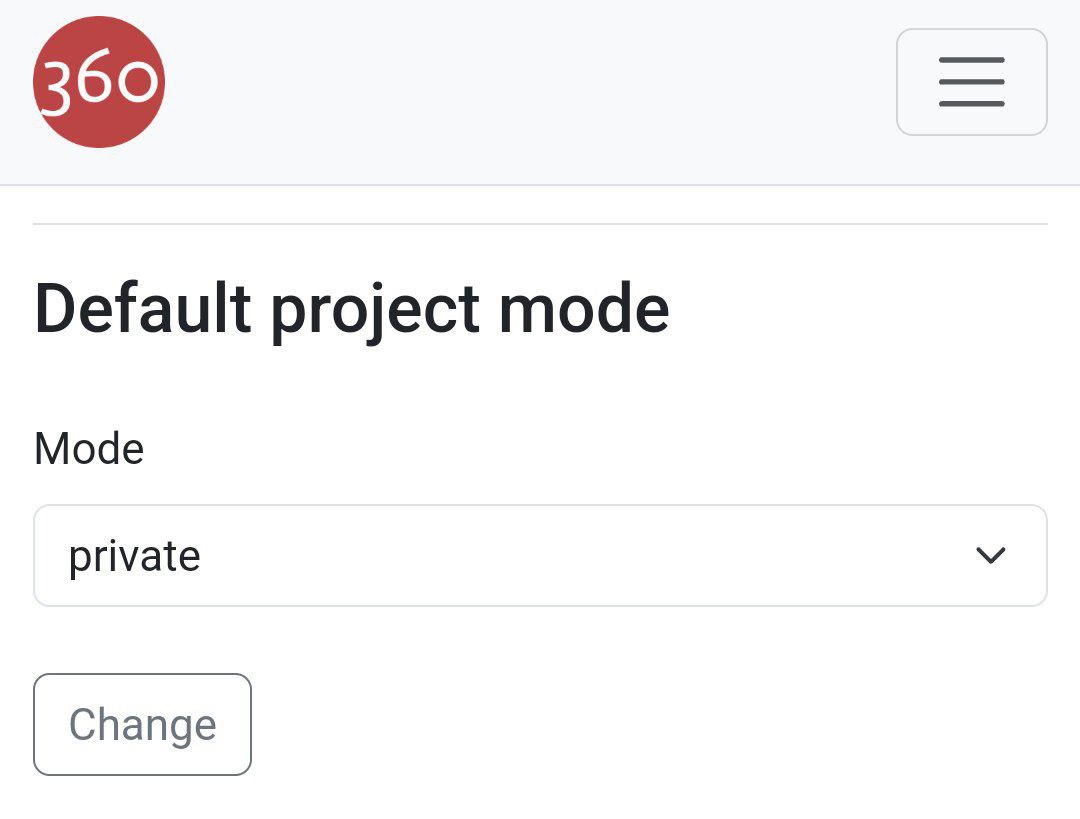Screen dimensions: 1080x819
Task: Open the hamburger navigation menu
Action: pyautogui.click(x=971, y=82)
